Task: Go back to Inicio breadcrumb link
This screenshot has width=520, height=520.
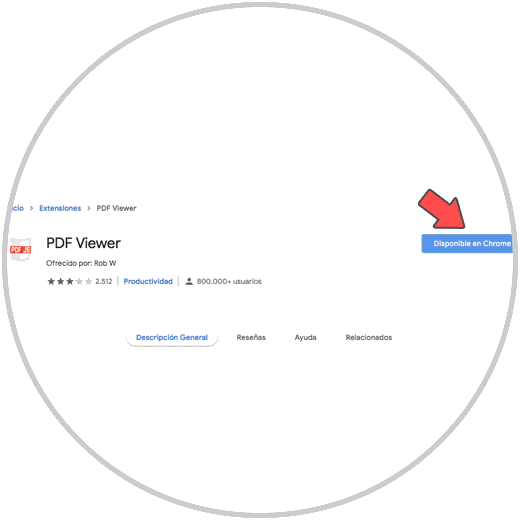Action: tap(17, 208)
